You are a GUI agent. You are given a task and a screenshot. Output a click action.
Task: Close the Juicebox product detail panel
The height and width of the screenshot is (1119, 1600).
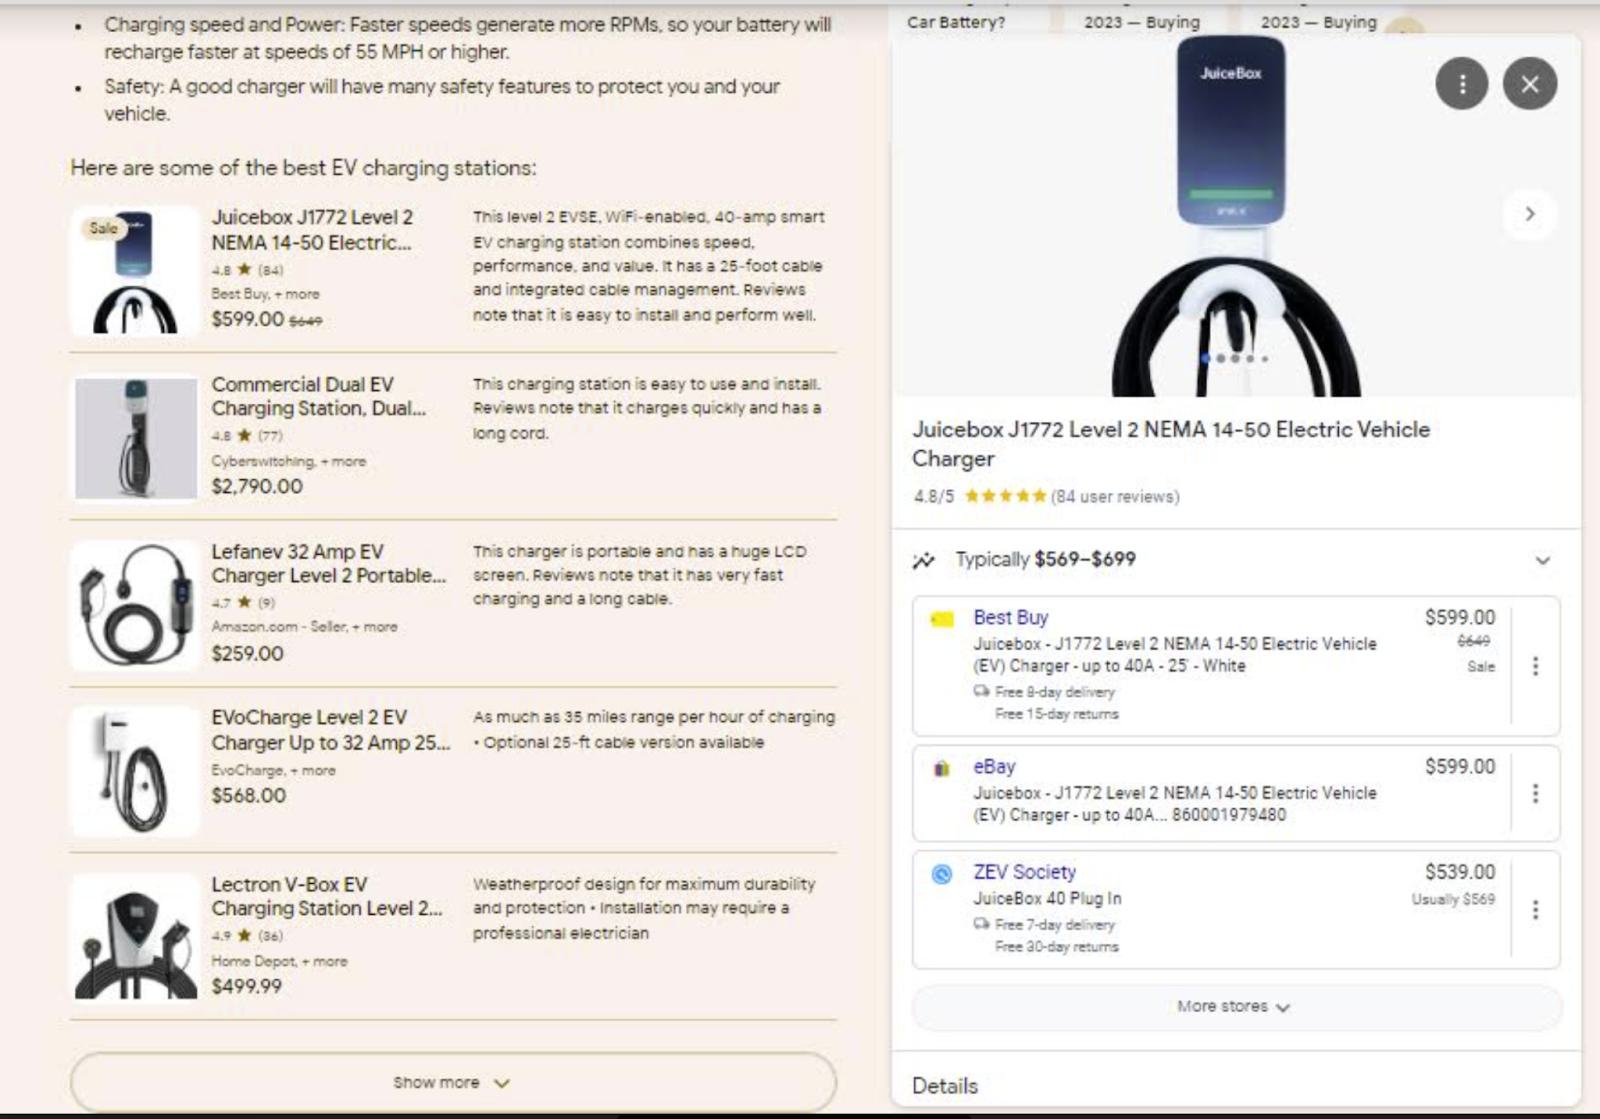pyautogui.click(x=1529, y=84)
